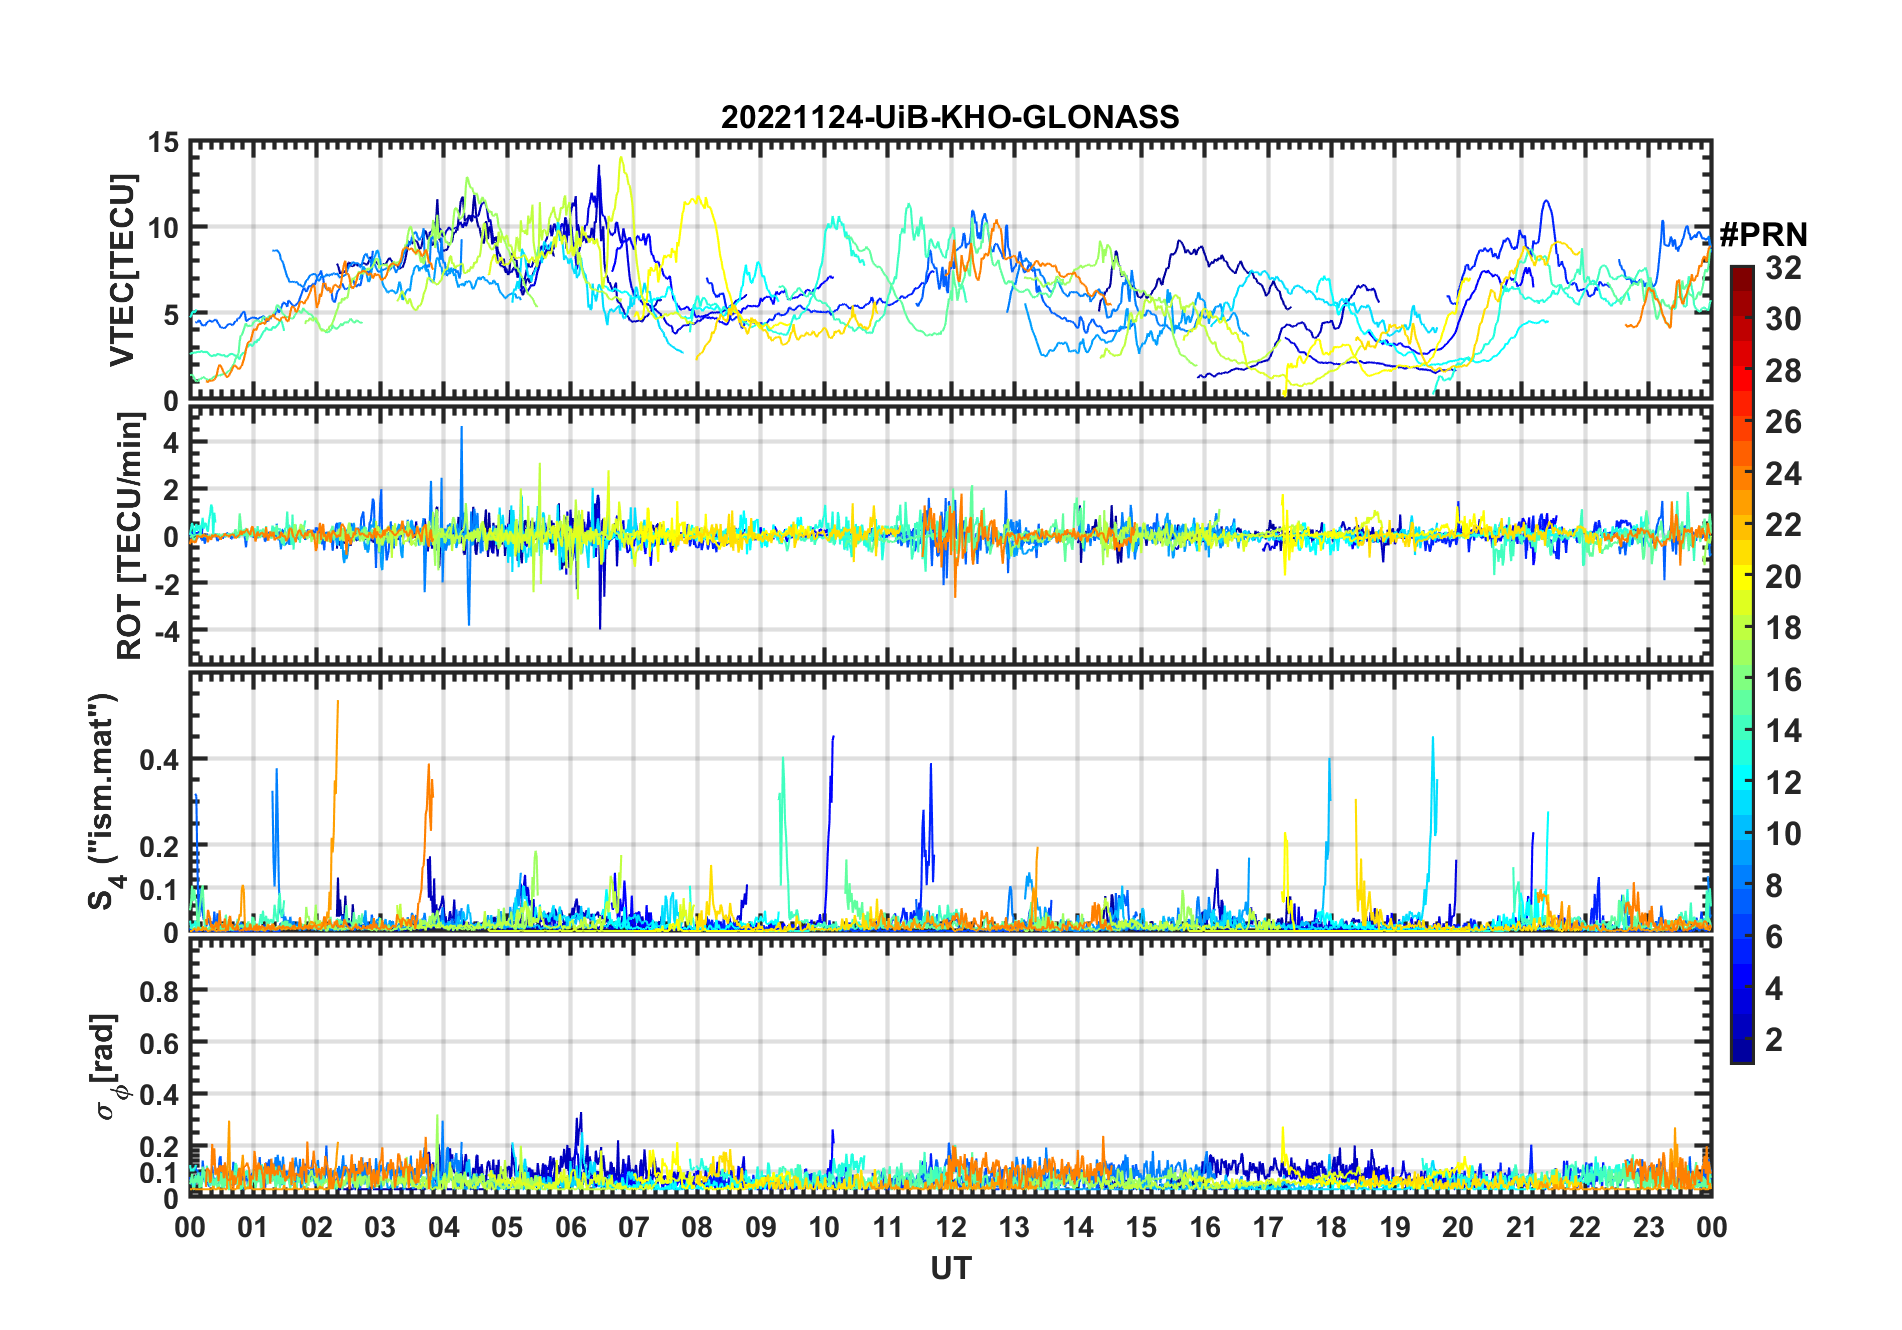Click the sigma phi [rad] axis label
Viewport: 1902px width, 1330px height.
[x=108, y=1066]
